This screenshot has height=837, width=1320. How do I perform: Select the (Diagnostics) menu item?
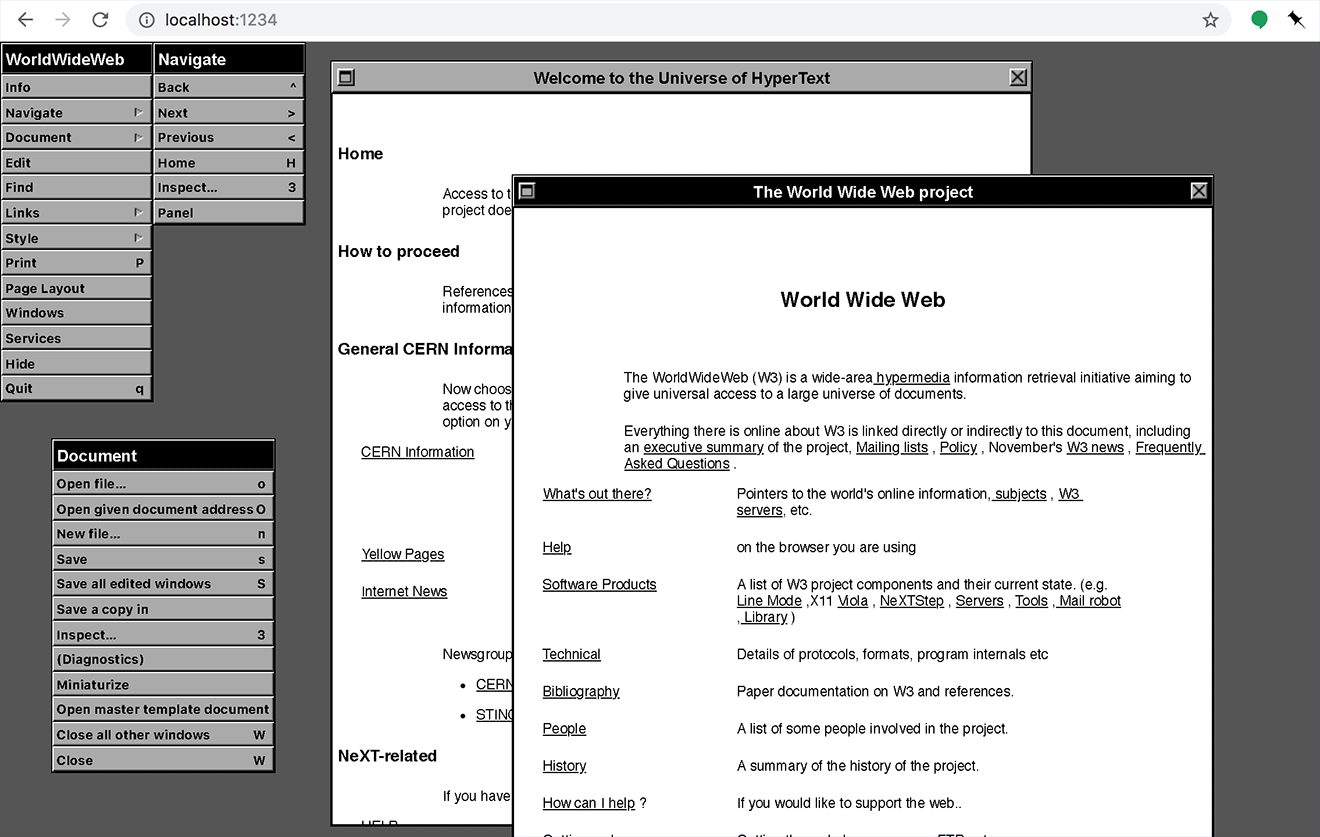click(x=163, y=659)
